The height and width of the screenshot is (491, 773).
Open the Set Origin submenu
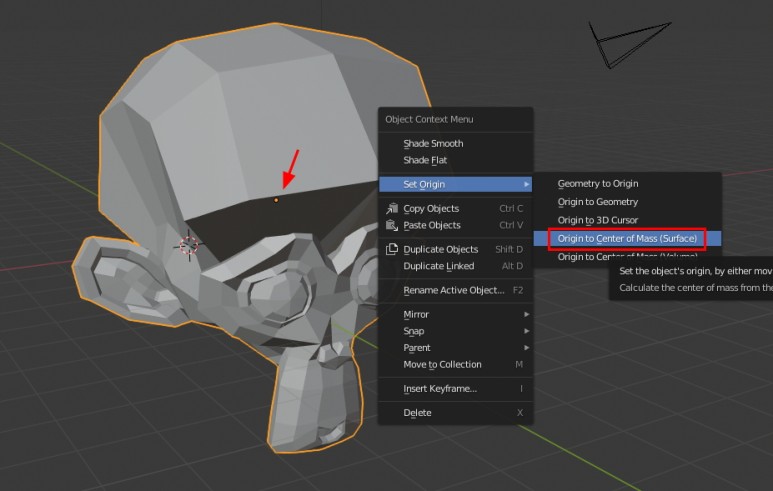click(x=455, y=184)
